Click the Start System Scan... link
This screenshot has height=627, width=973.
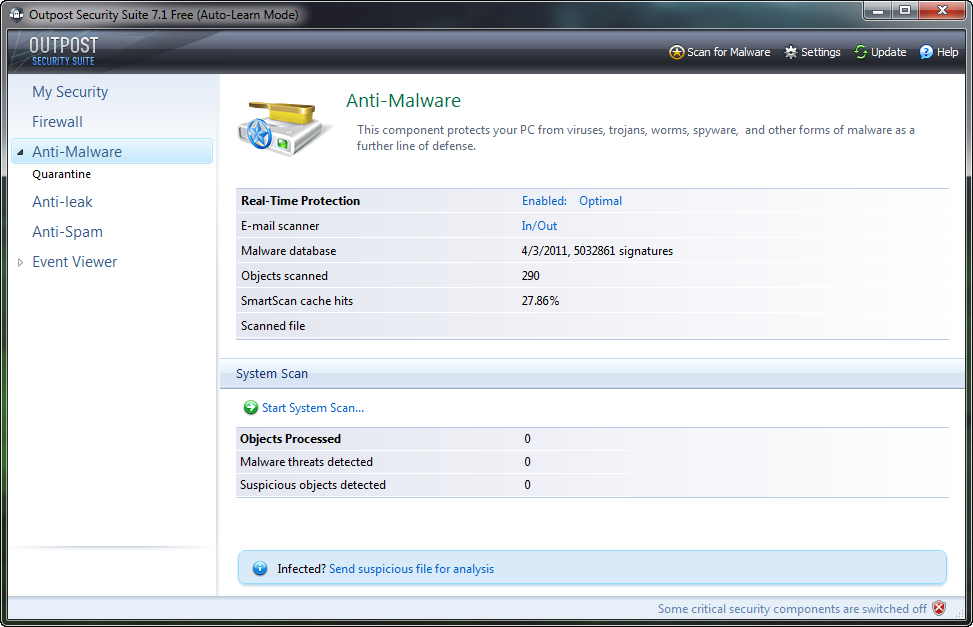313,408
